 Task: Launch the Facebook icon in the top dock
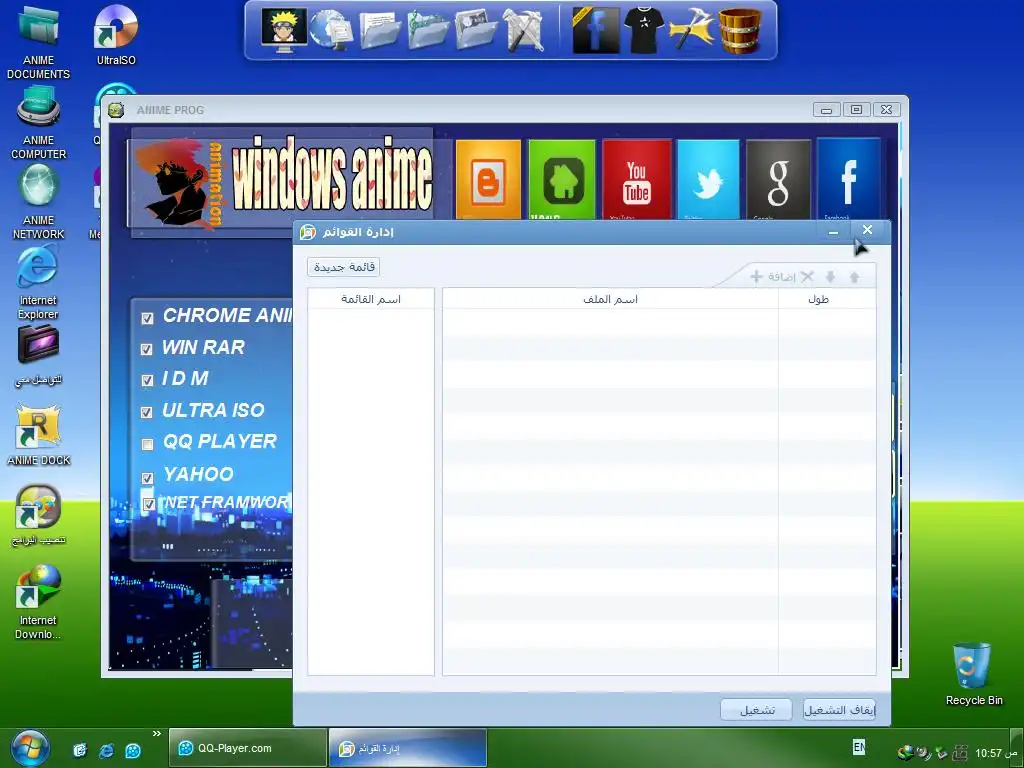click(596, 30)
